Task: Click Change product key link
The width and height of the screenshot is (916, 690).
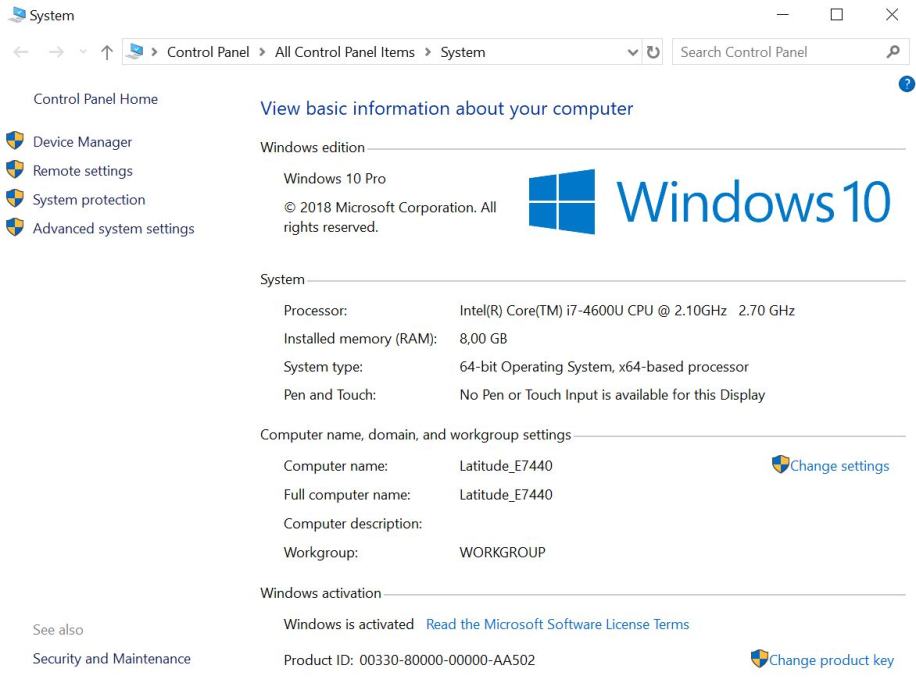Action: point(831,660)
